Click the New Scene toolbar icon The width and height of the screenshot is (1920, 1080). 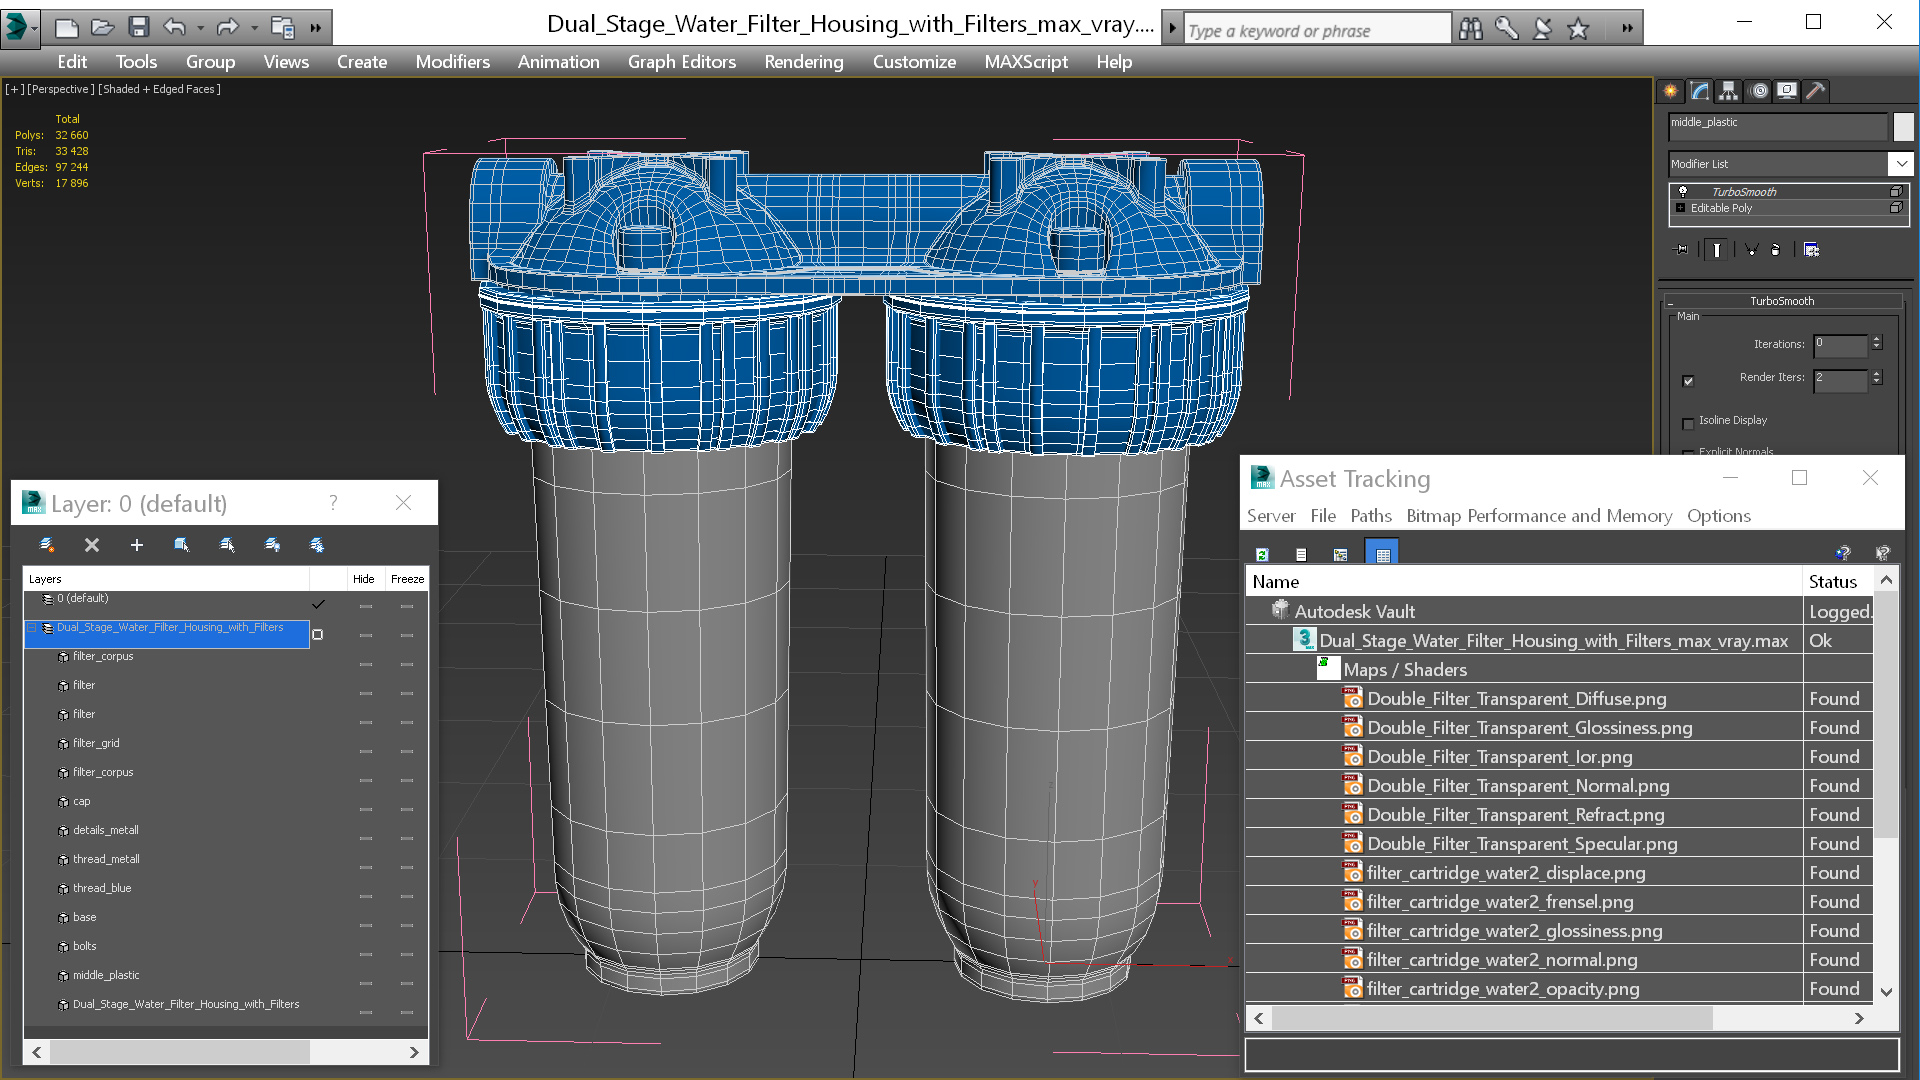(66, 28)
